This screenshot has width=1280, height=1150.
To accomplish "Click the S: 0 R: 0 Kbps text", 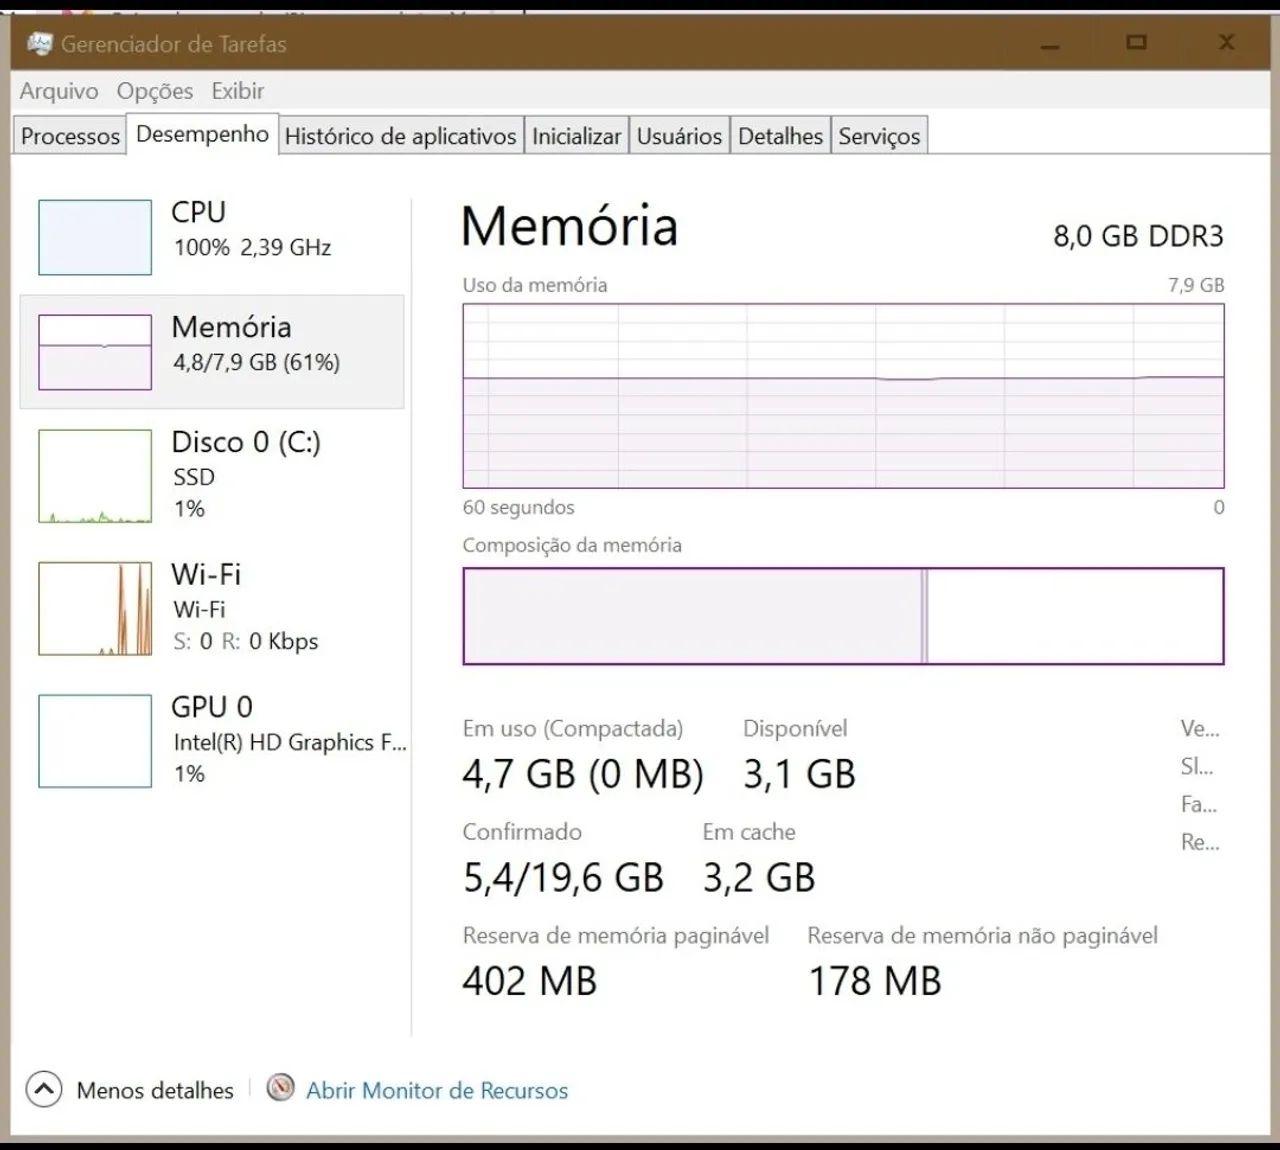I will pos(246,641).
